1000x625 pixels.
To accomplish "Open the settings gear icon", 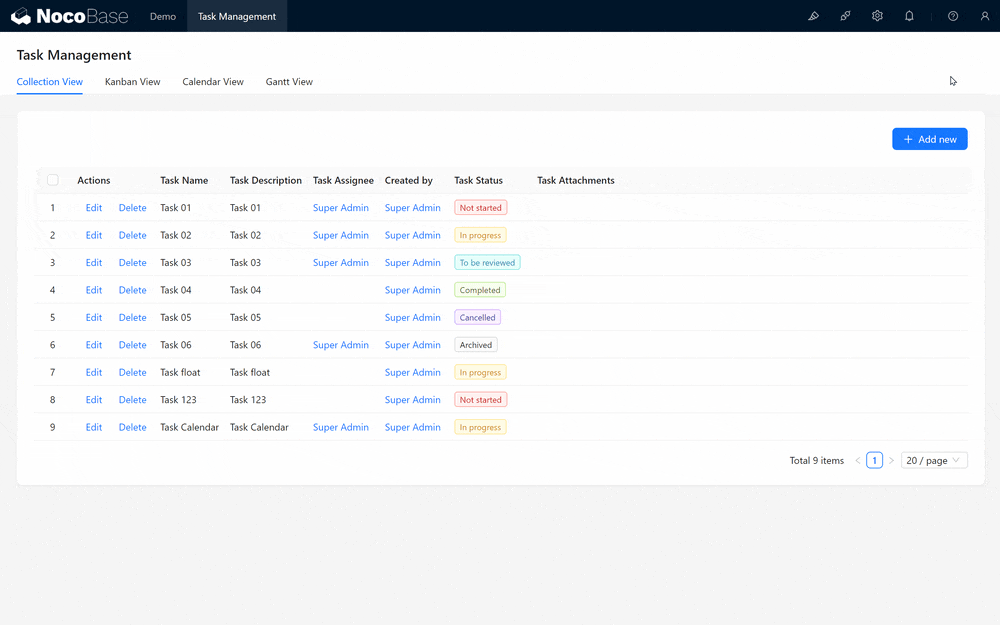I will (x=878, y=16).
